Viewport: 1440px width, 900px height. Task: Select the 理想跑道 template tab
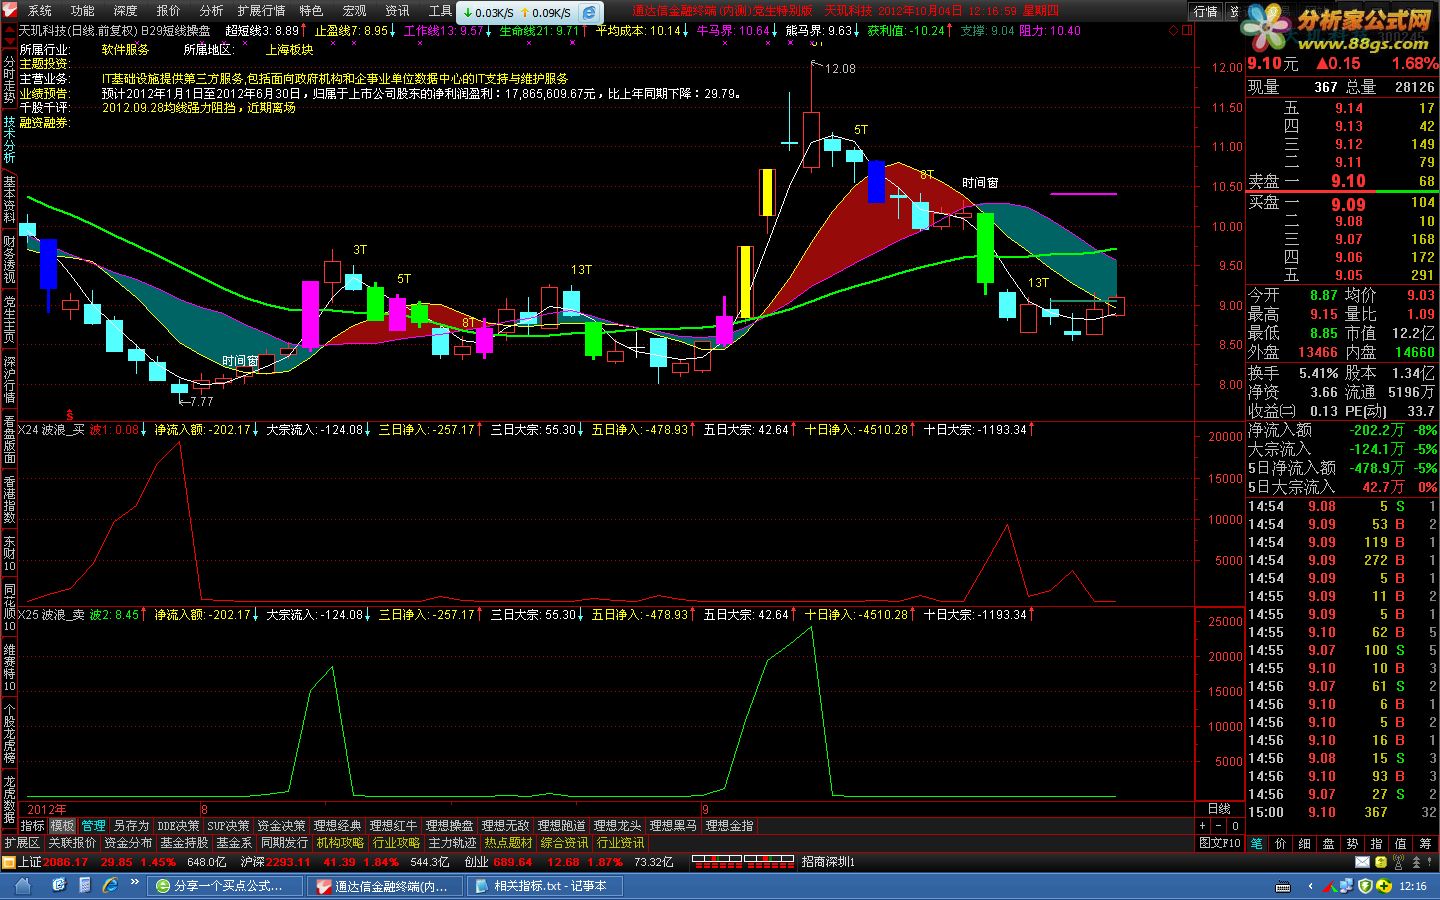(561, 826)
